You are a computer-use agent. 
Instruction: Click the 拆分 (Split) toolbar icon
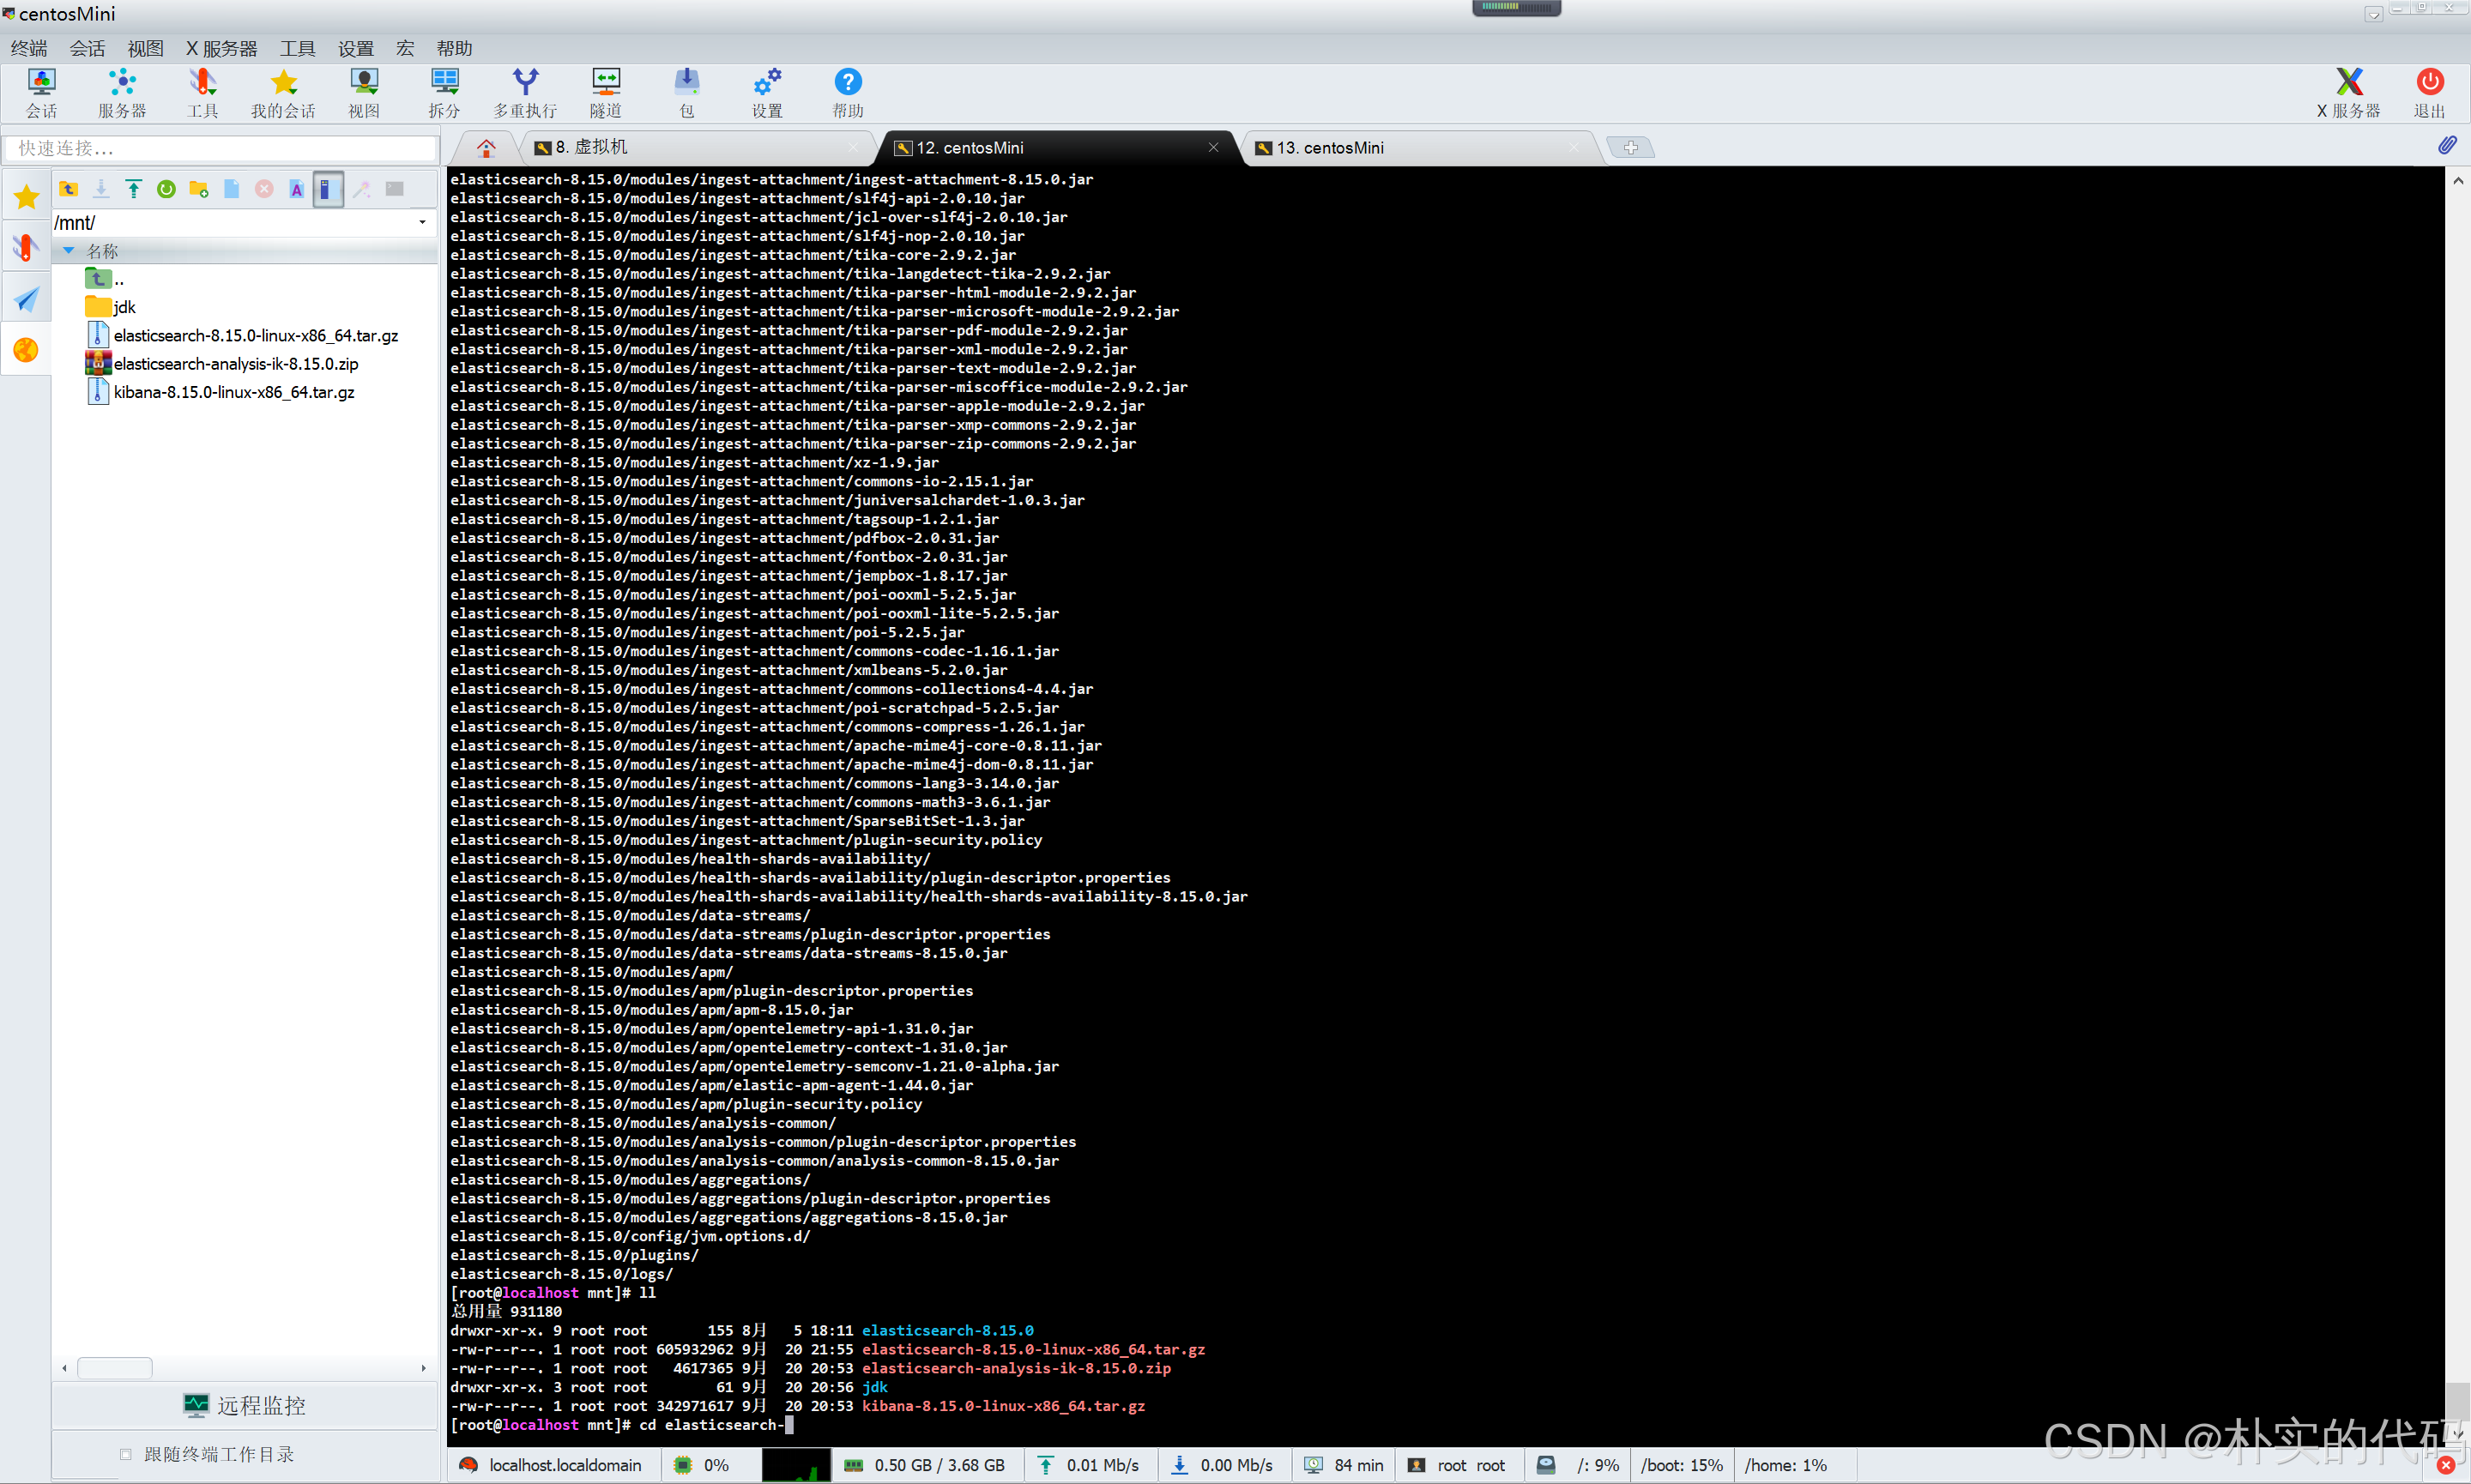click(x=444, y=93)
